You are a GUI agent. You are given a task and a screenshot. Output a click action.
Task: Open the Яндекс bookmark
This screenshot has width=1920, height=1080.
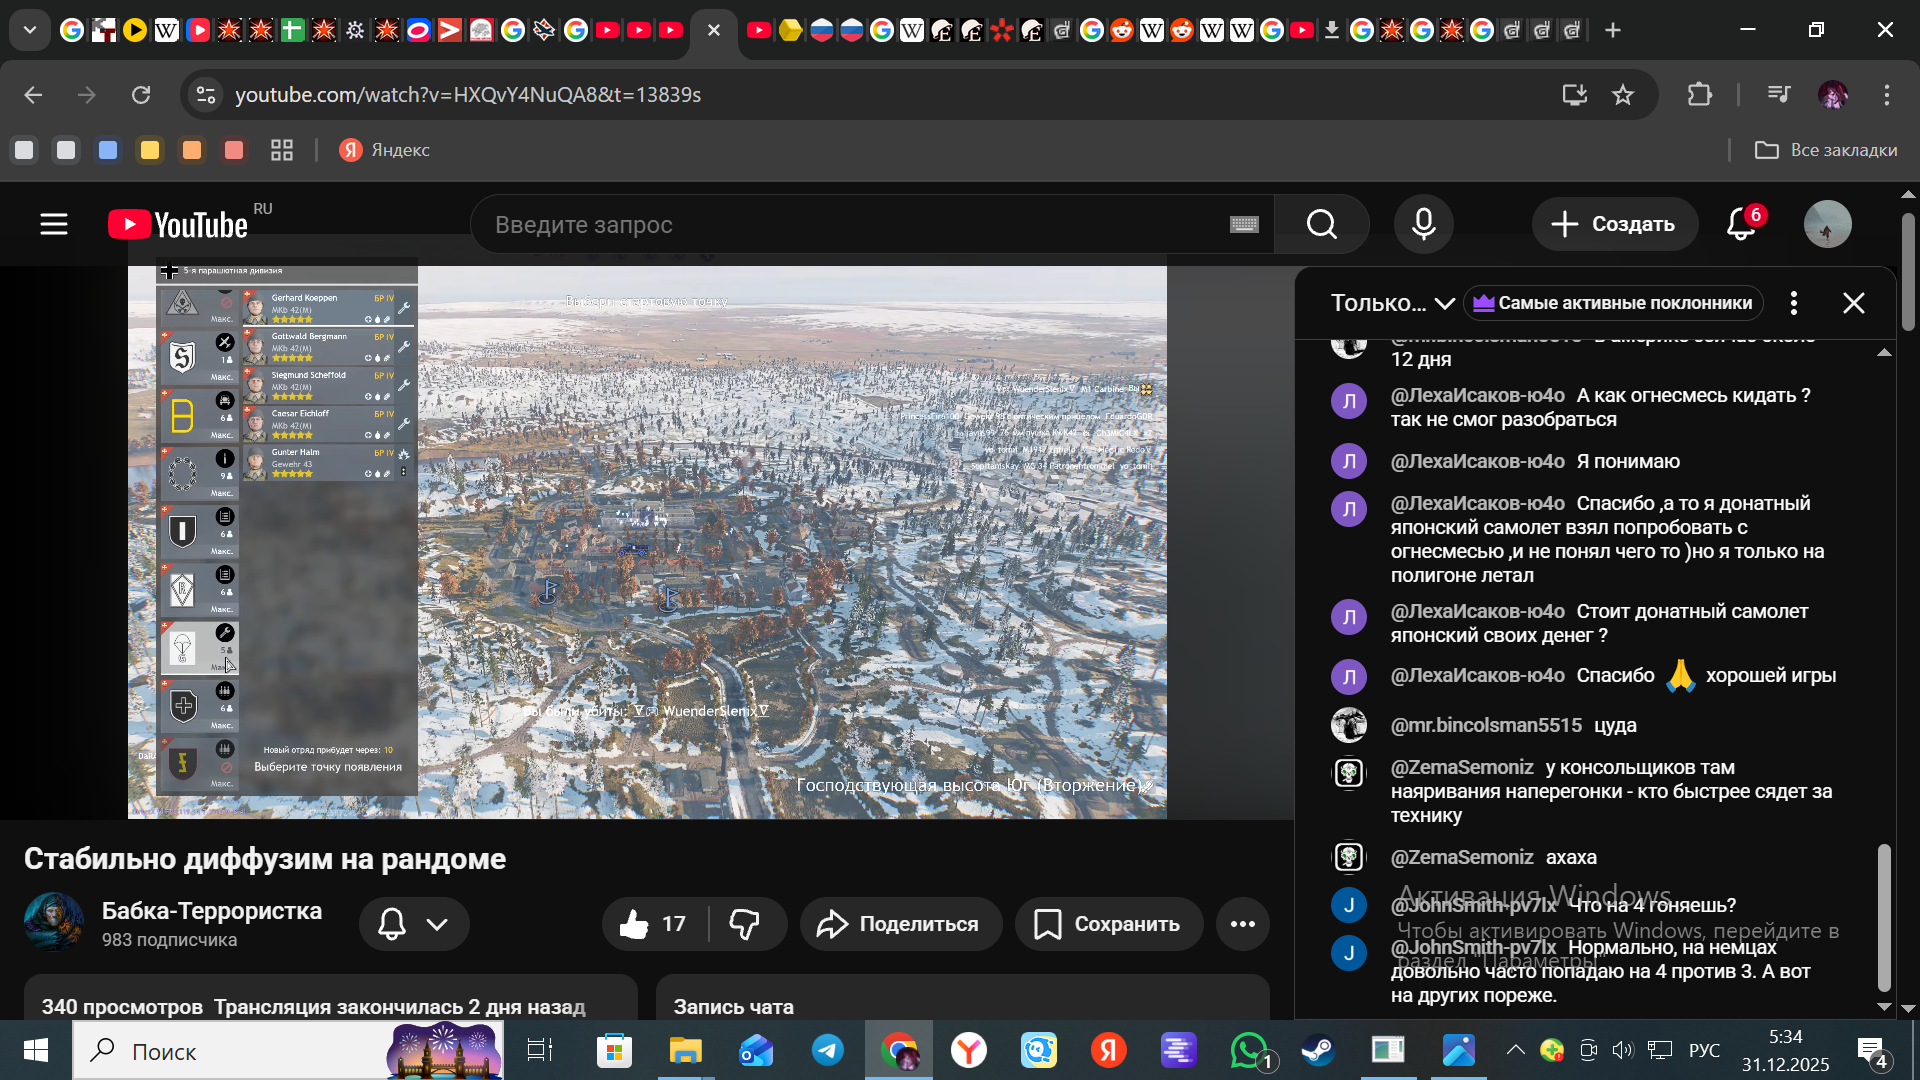(x=385, y=150)
